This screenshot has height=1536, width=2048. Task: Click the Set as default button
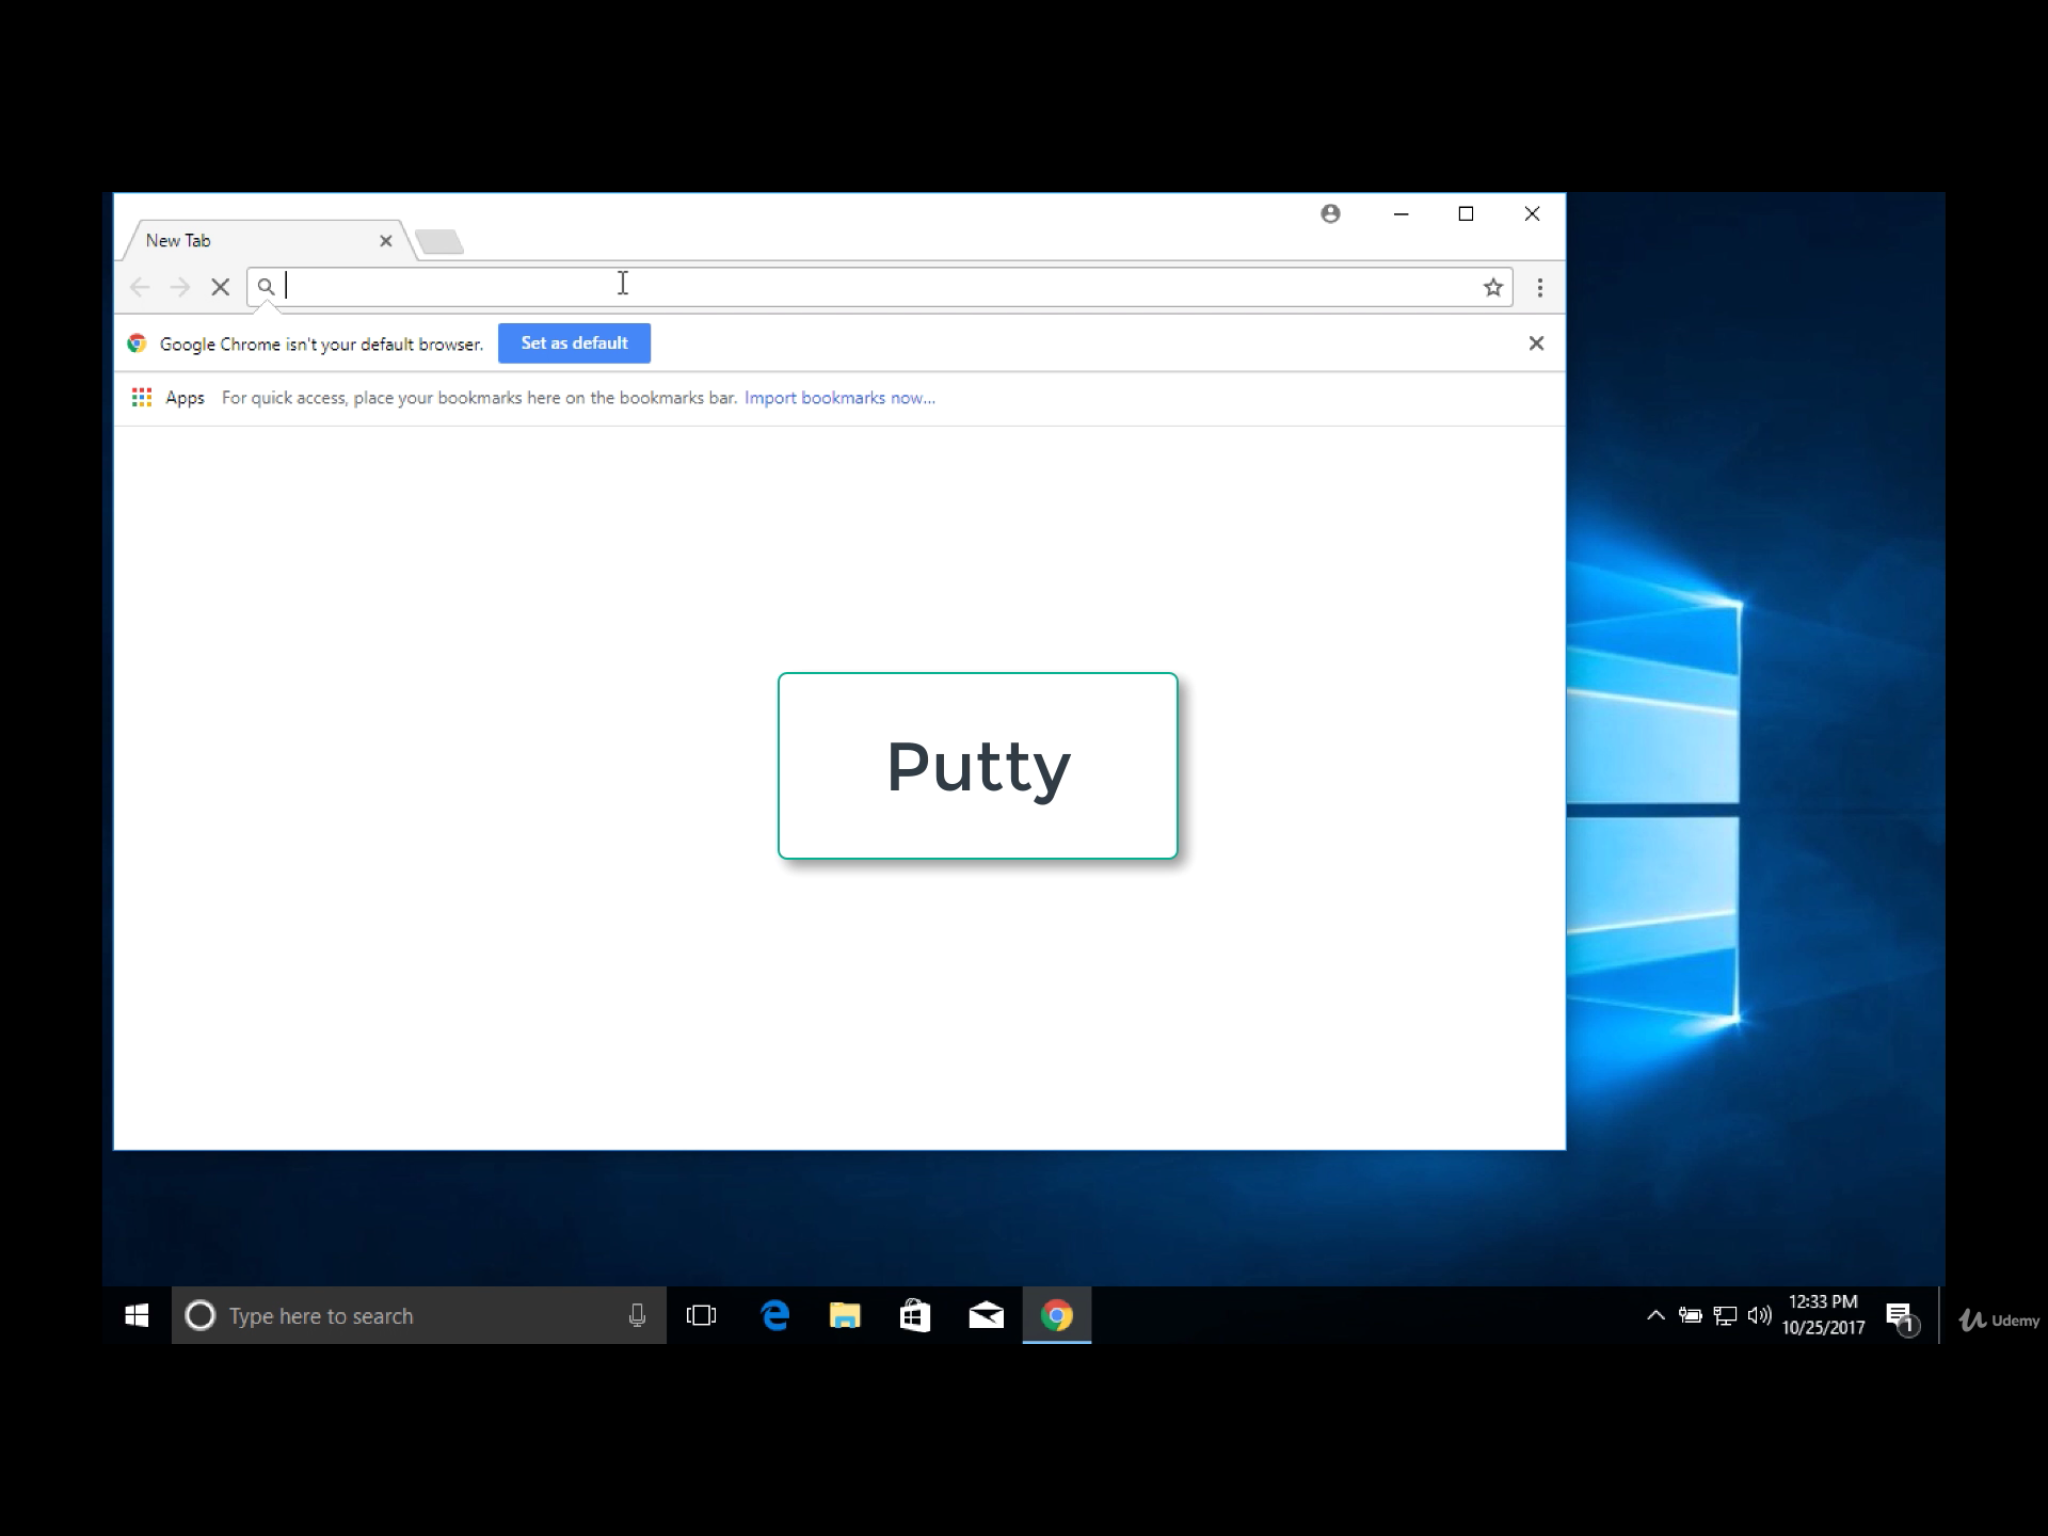click(x=574, y=343)
